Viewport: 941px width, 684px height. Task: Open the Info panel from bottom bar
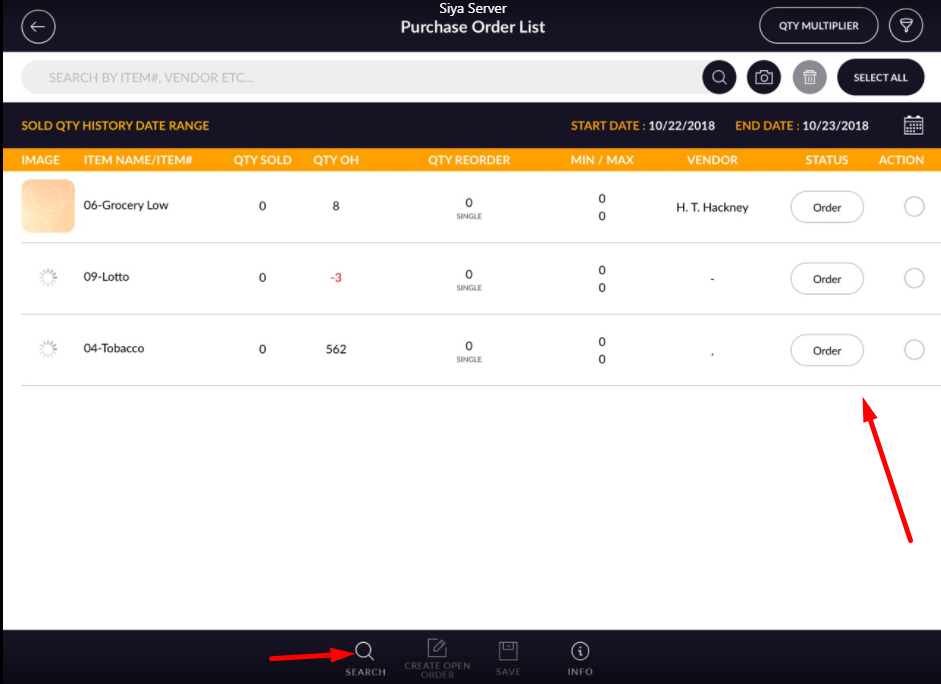click(x=580, y=655)
